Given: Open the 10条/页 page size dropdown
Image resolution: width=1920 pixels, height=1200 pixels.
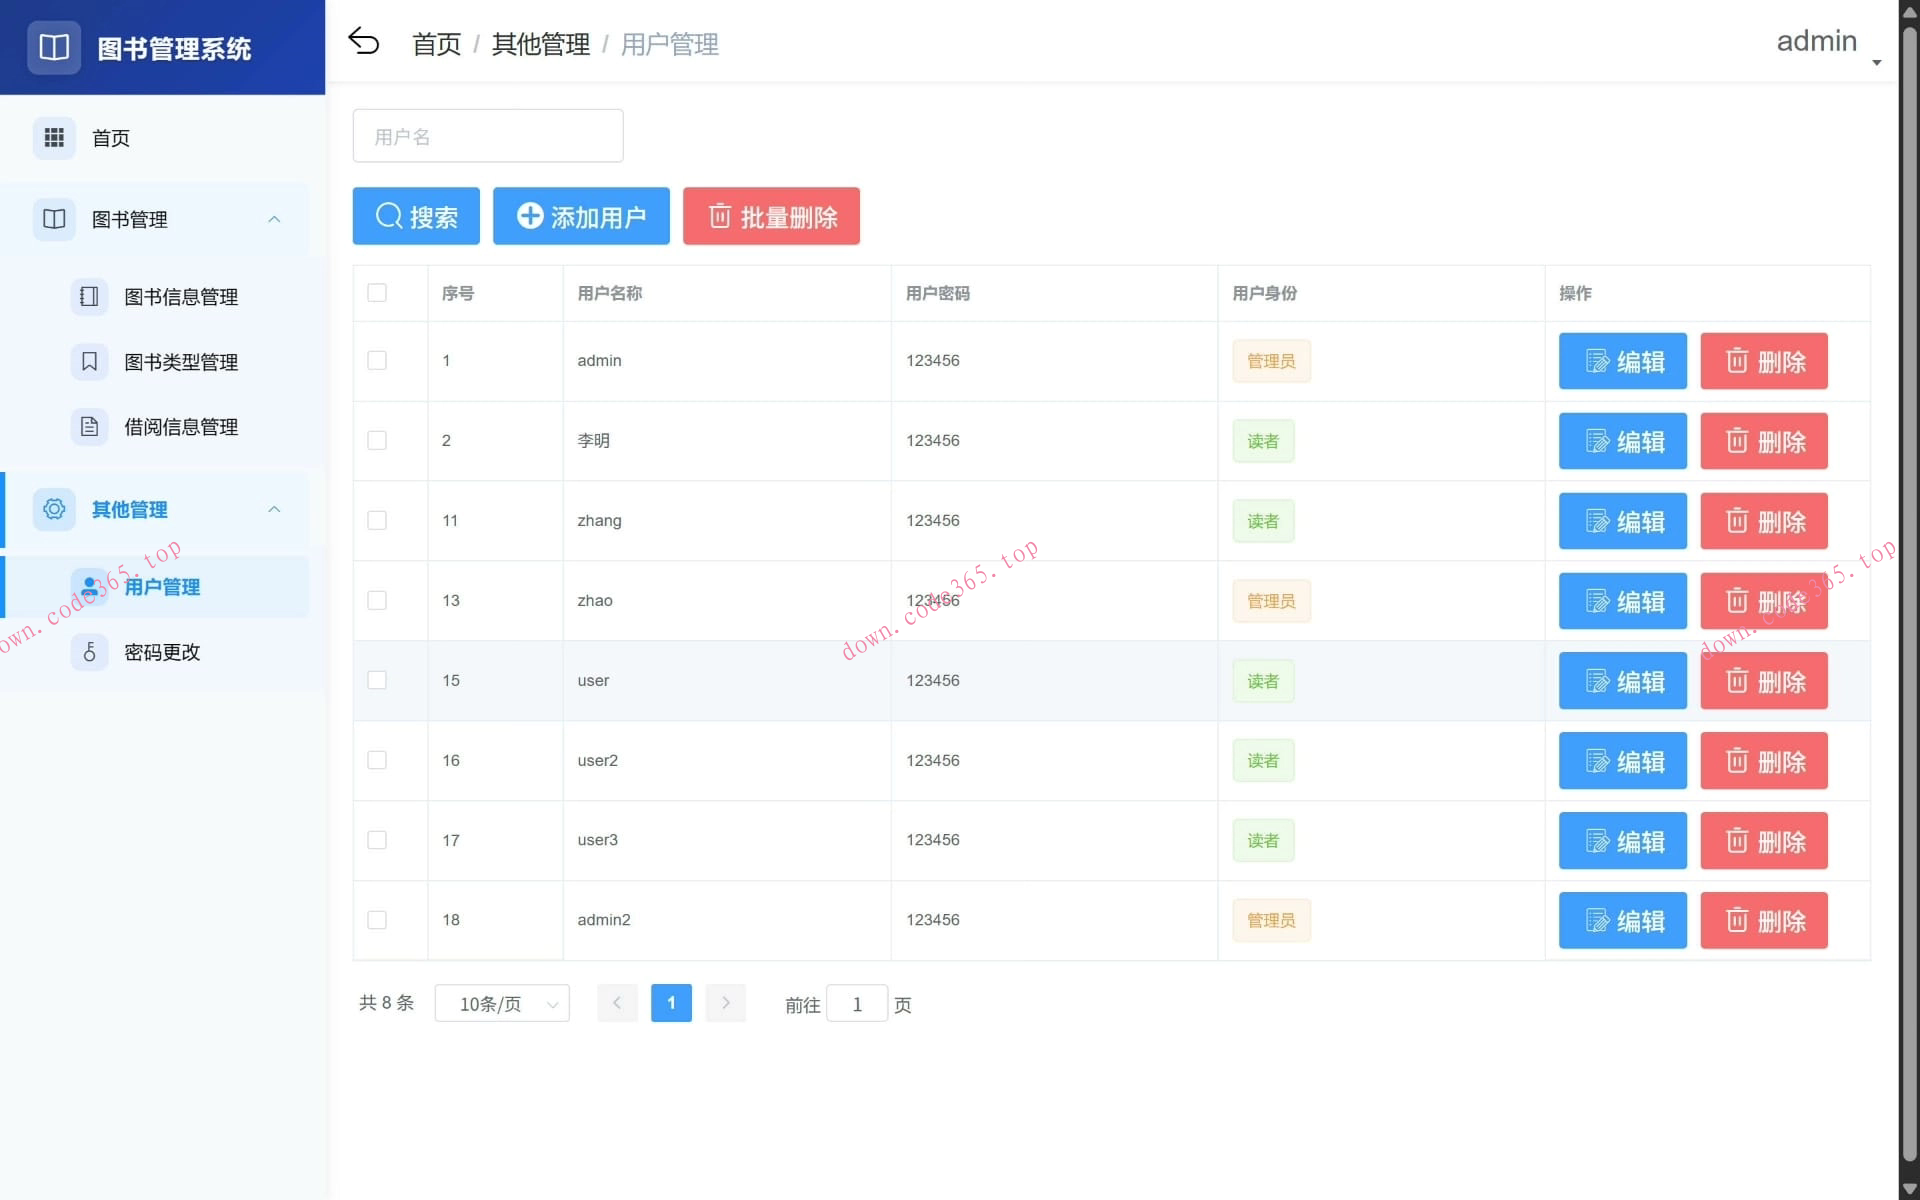Looking at the screenshot, I should coord(502,1004).
